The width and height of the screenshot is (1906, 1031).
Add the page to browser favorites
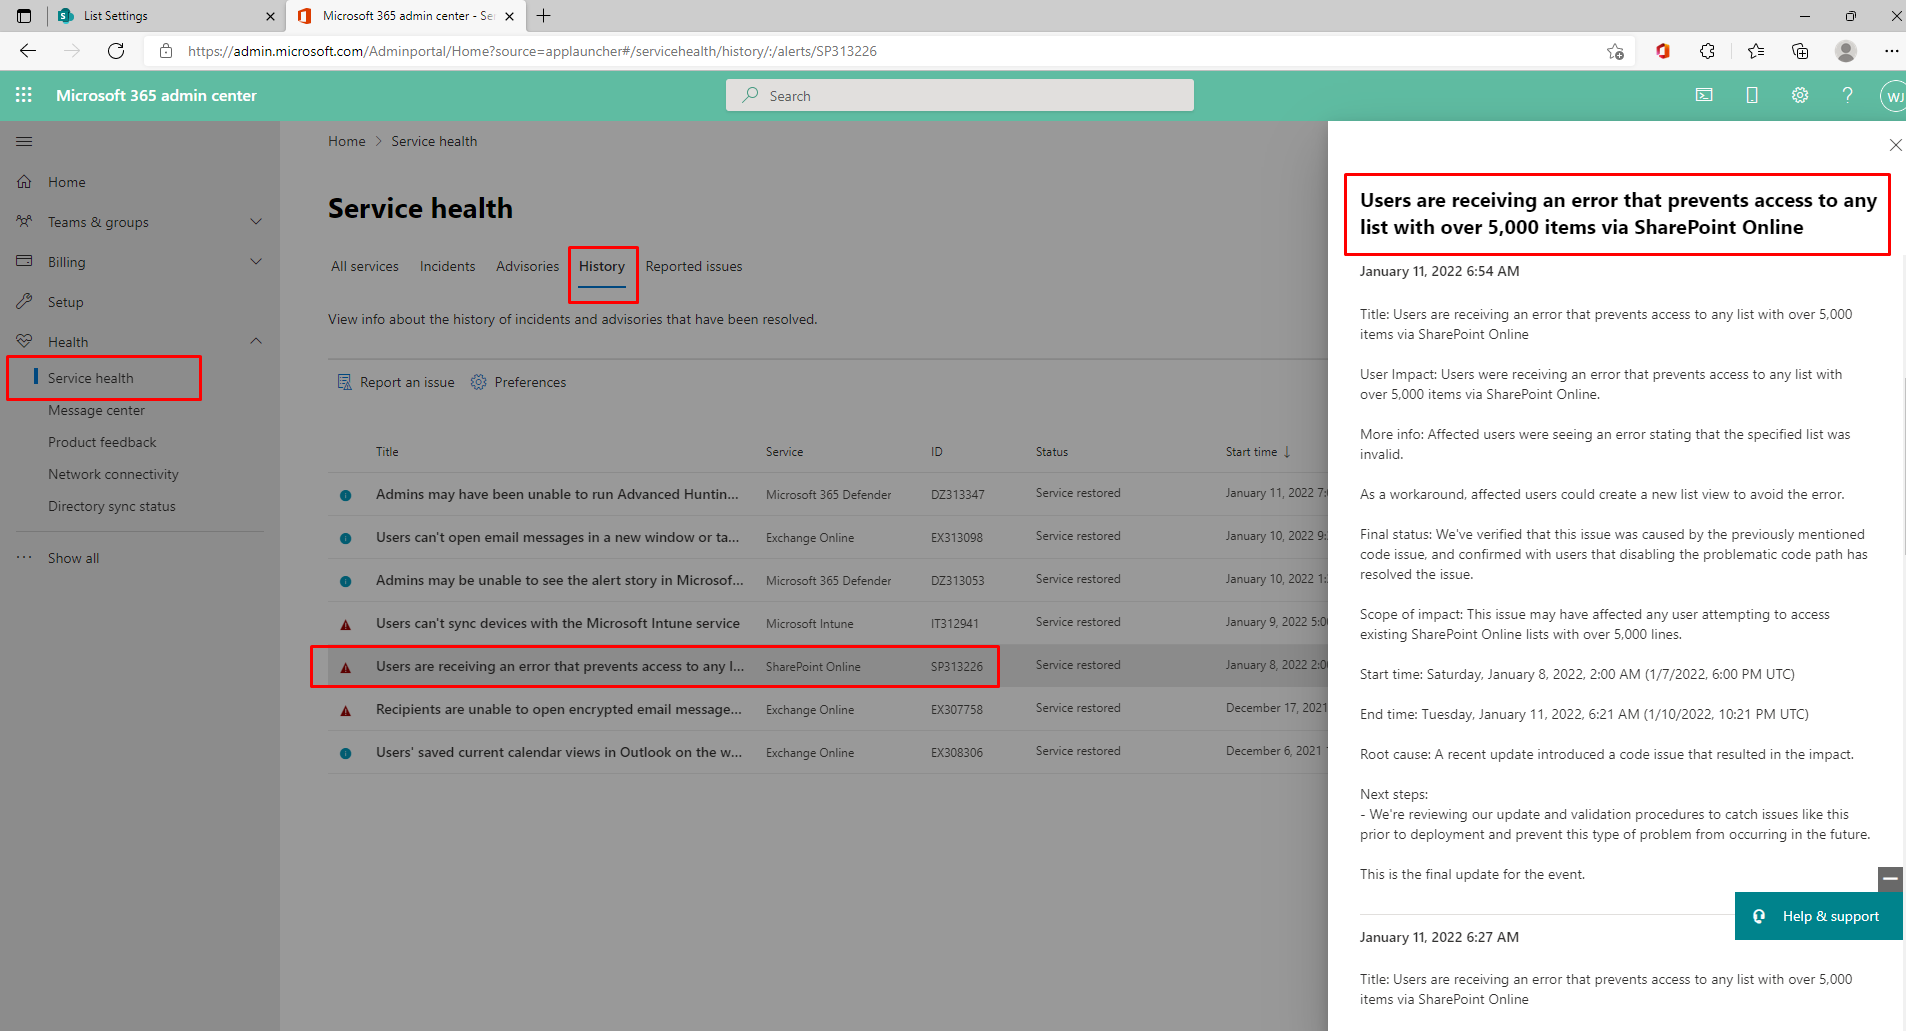tap(1615, 51)
